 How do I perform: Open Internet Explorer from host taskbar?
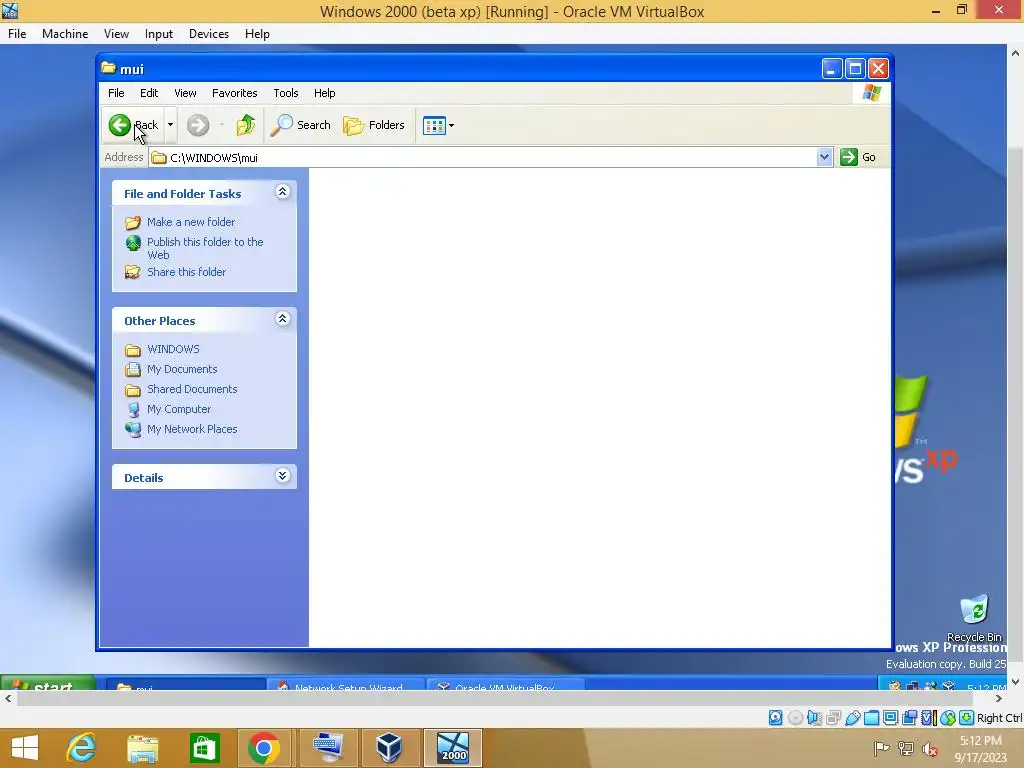pyautogui.click(x=81, y=748)
